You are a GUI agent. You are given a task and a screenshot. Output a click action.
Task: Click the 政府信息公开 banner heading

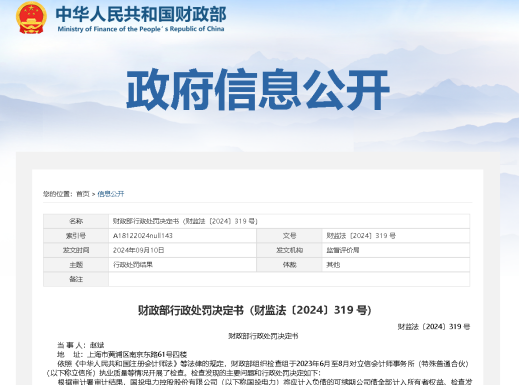tap(258, 89)
